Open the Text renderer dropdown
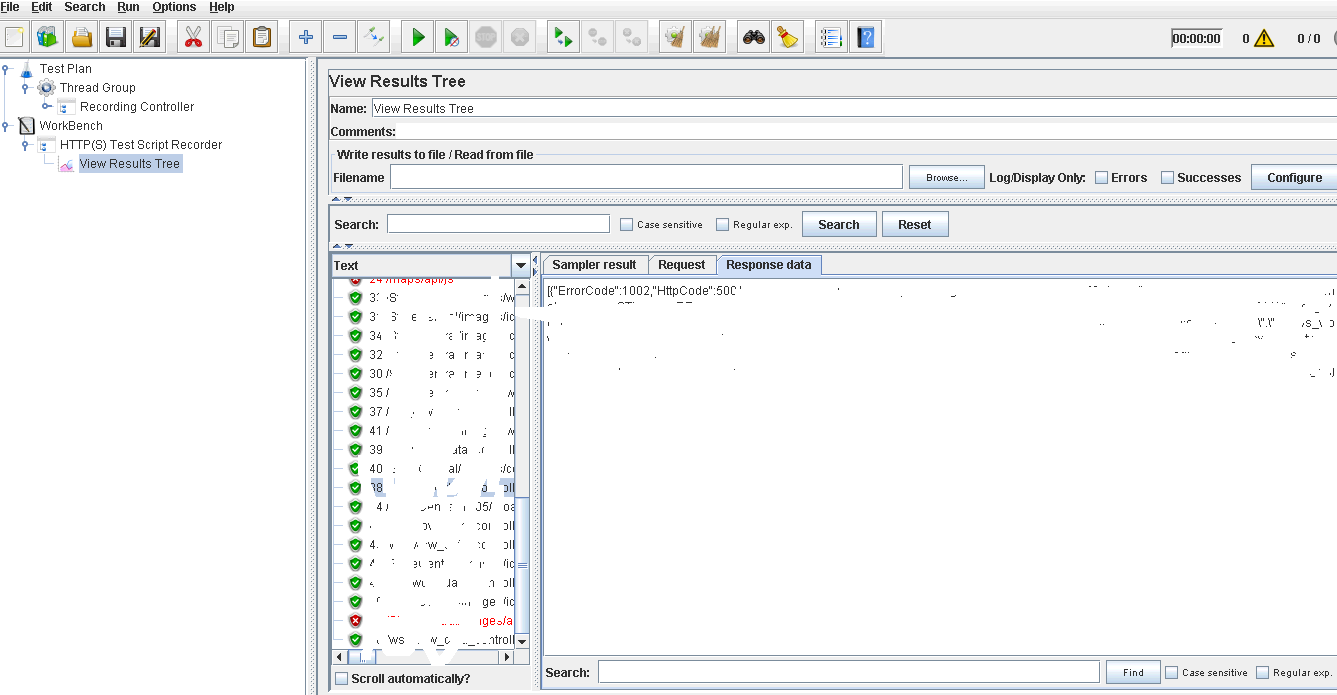 pos(520,266)
